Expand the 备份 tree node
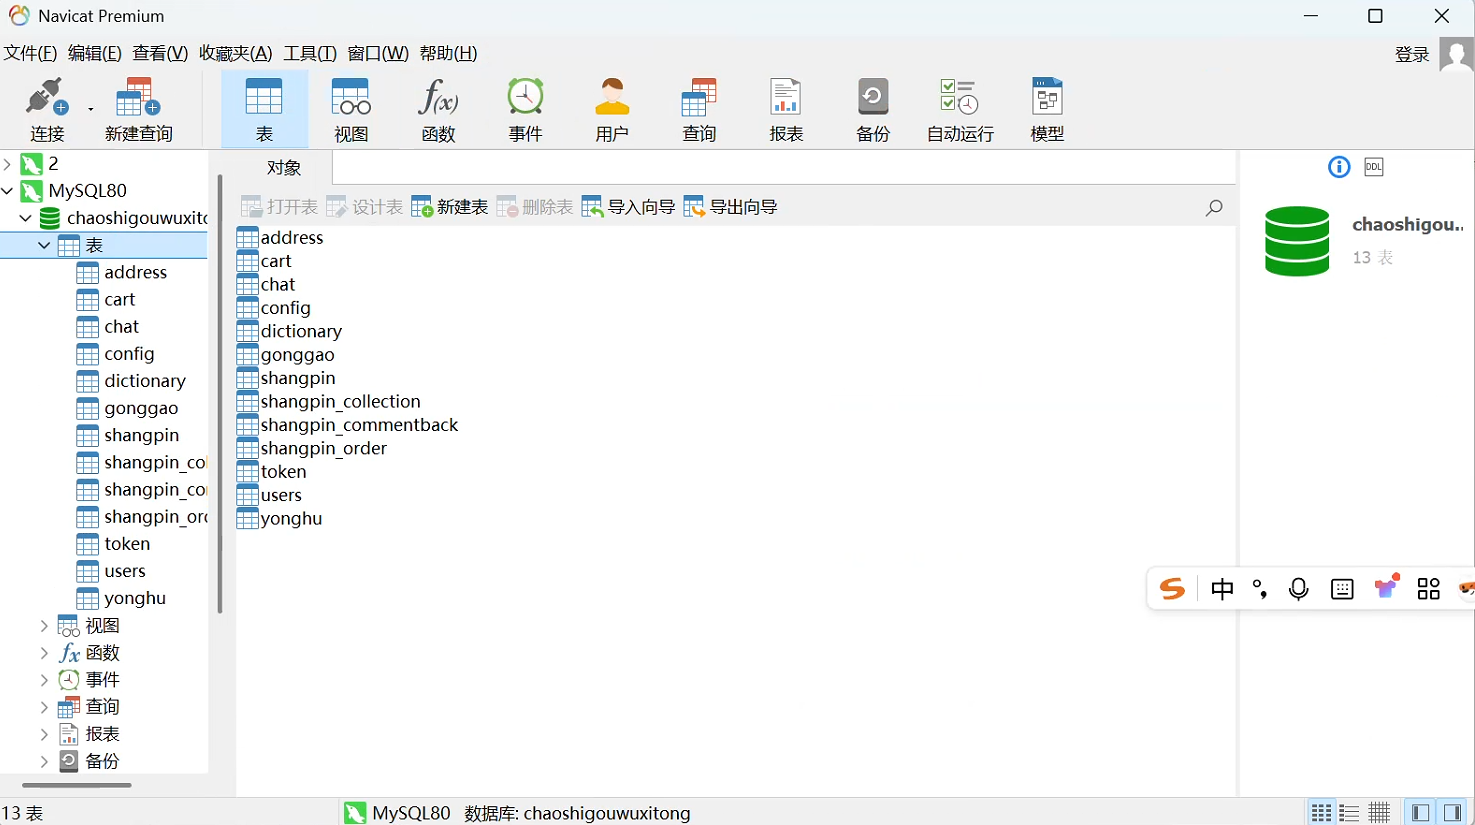 click(x=44, y=761)
